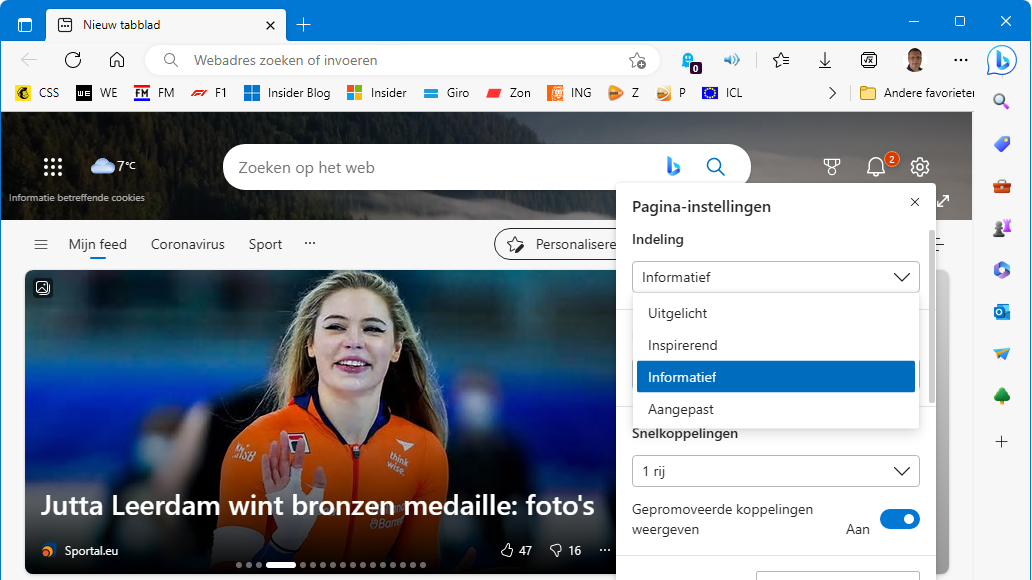The height and width of the screenshot is (580, 1032).
Task: Click the page settings gear icon
Action: [919, 167]
